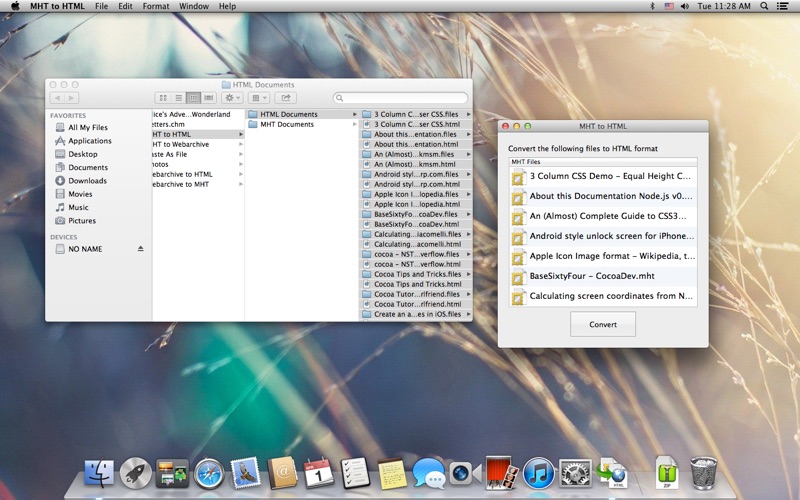This screenshot has height=500, width=800.
Task: Switch Finder to list view
Action: click(x=179, y=98)
